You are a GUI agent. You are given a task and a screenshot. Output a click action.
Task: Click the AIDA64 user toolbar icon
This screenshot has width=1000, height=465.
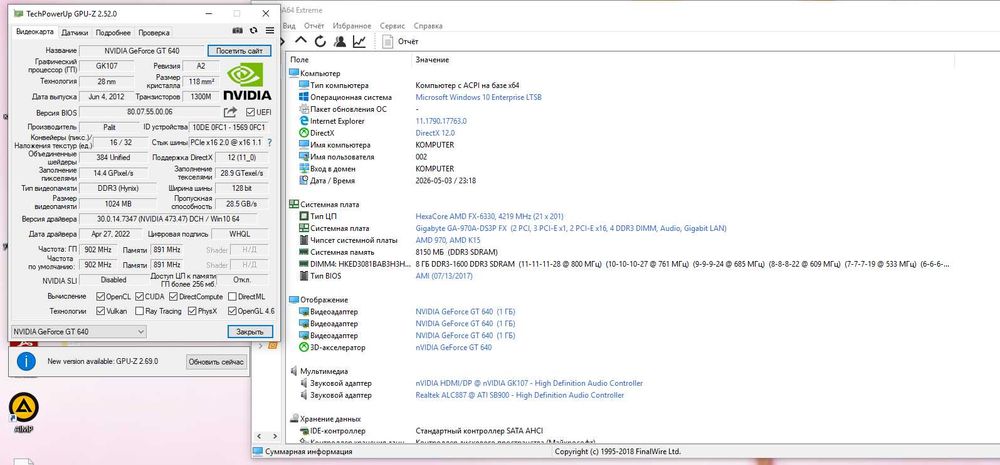coord(340,41)
